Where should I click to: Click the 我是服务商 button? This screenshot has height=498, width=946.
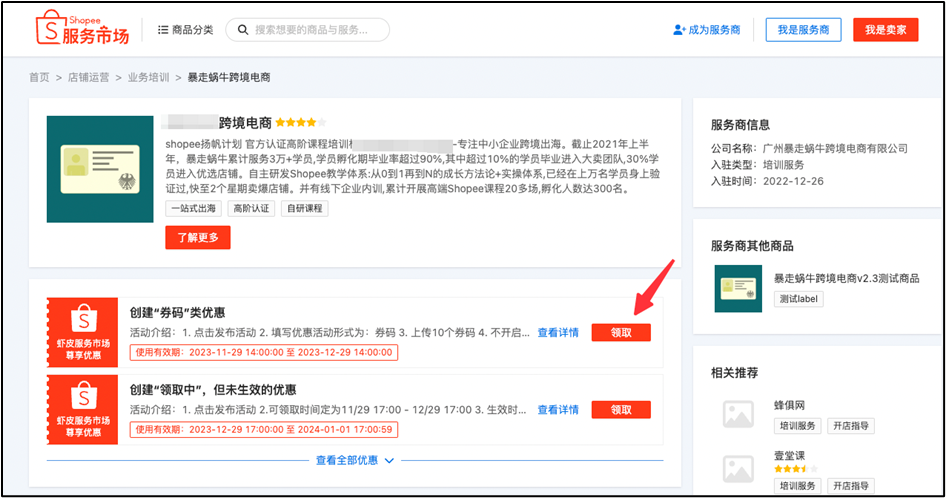click(x=803, y=30)
